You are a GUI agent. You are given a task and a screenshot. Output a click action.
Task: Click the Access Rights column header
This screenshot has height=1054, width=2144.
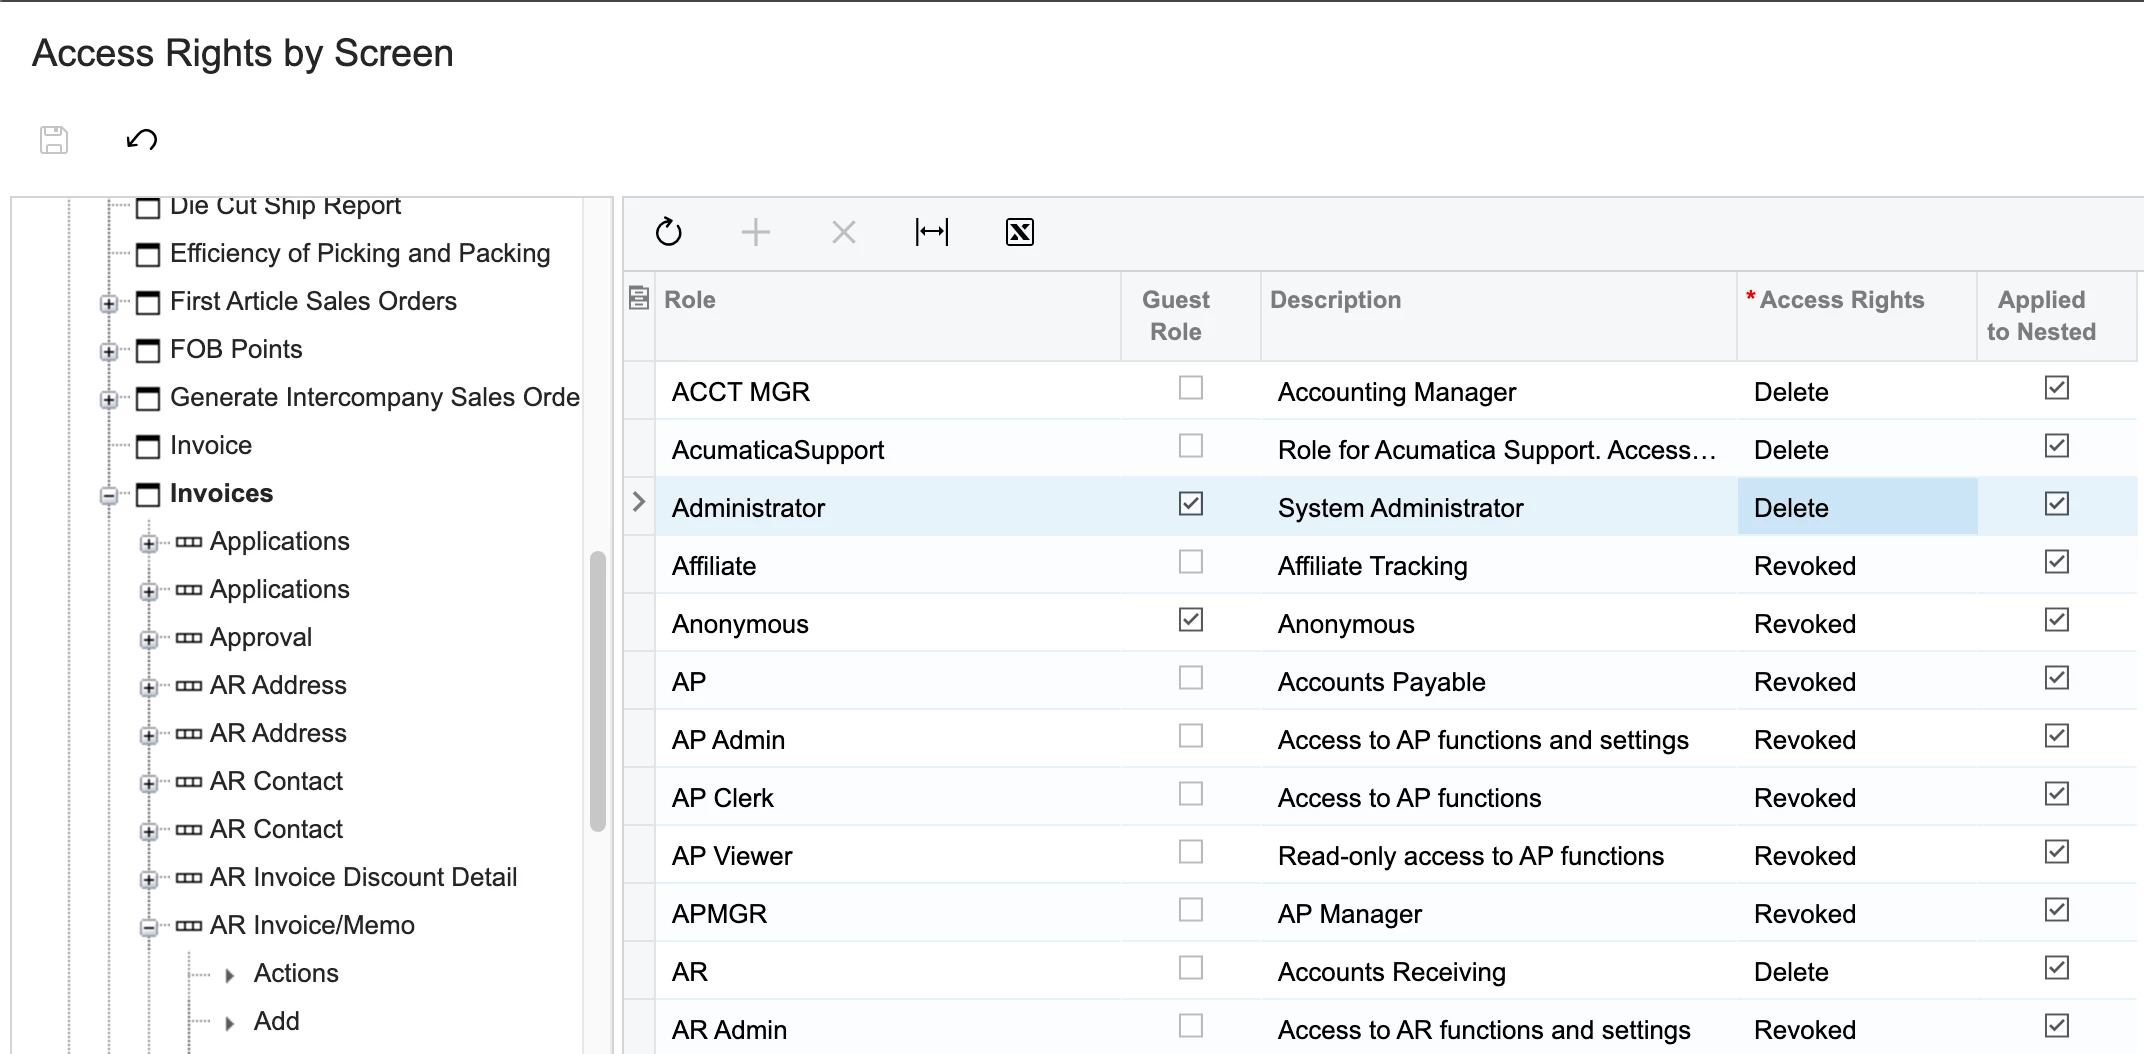pyautogui.click(x=1841, y=300)
